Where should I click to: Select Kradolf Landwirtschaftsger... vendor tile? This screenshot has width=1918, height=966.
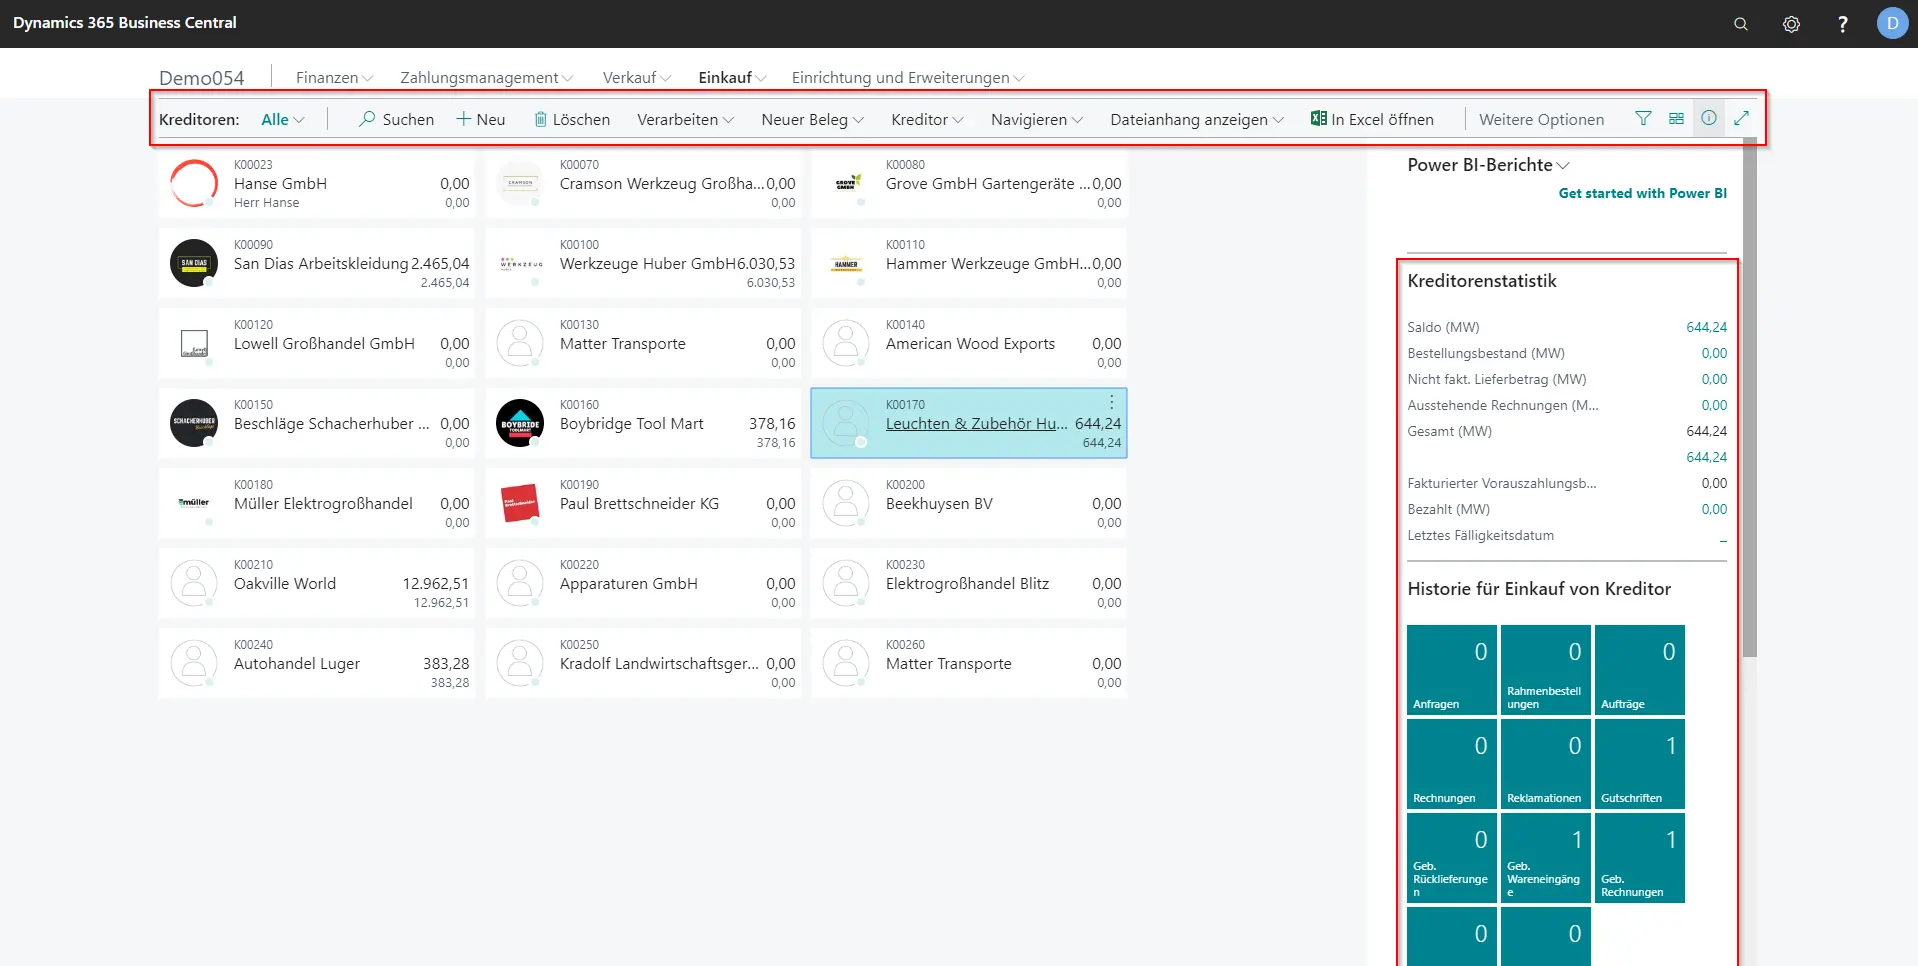pyautogui.click(x=642, y=663)
